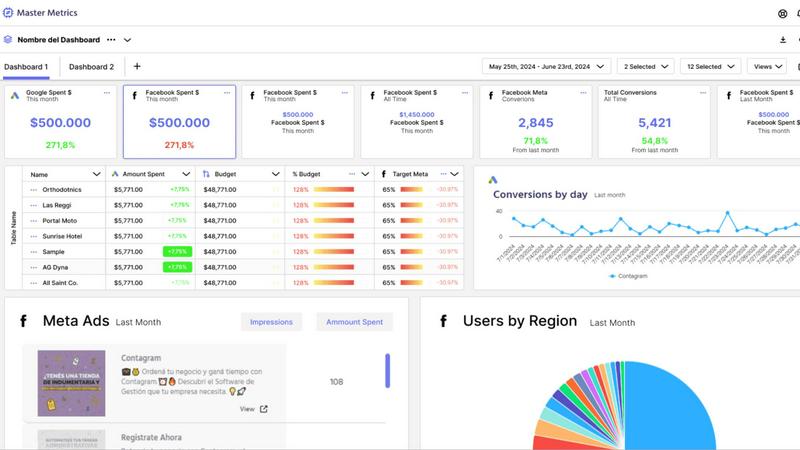This screenshot has height=450, width=800.
Task: Click the Master Metrics logo icon
Action: [8, 13]
